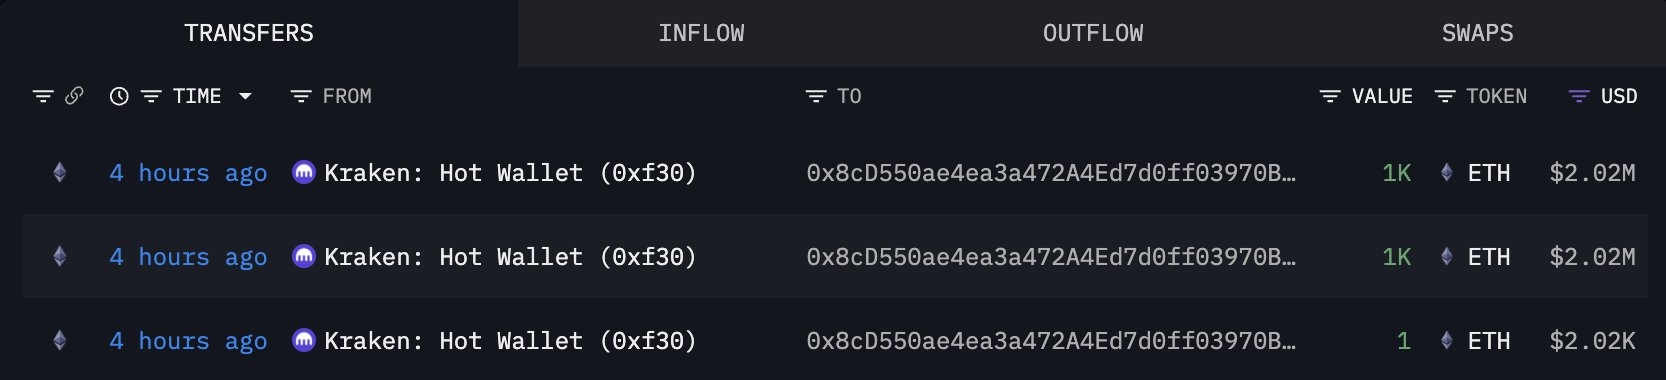Click ETH token icon in third row
This screenshot has width=1666, height=380.
(x=1446, y=341)
